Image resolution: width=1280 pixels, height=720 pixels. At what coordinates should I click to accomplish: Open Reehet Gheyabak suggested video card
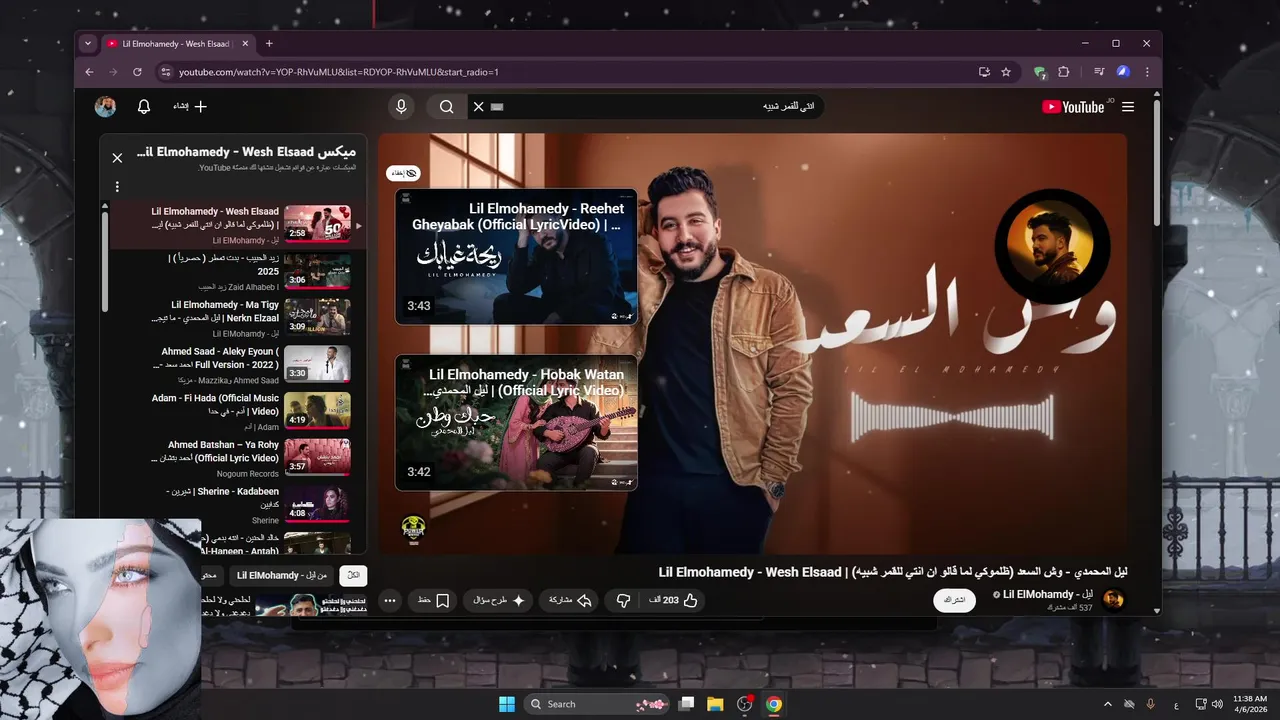pos(516,257)
